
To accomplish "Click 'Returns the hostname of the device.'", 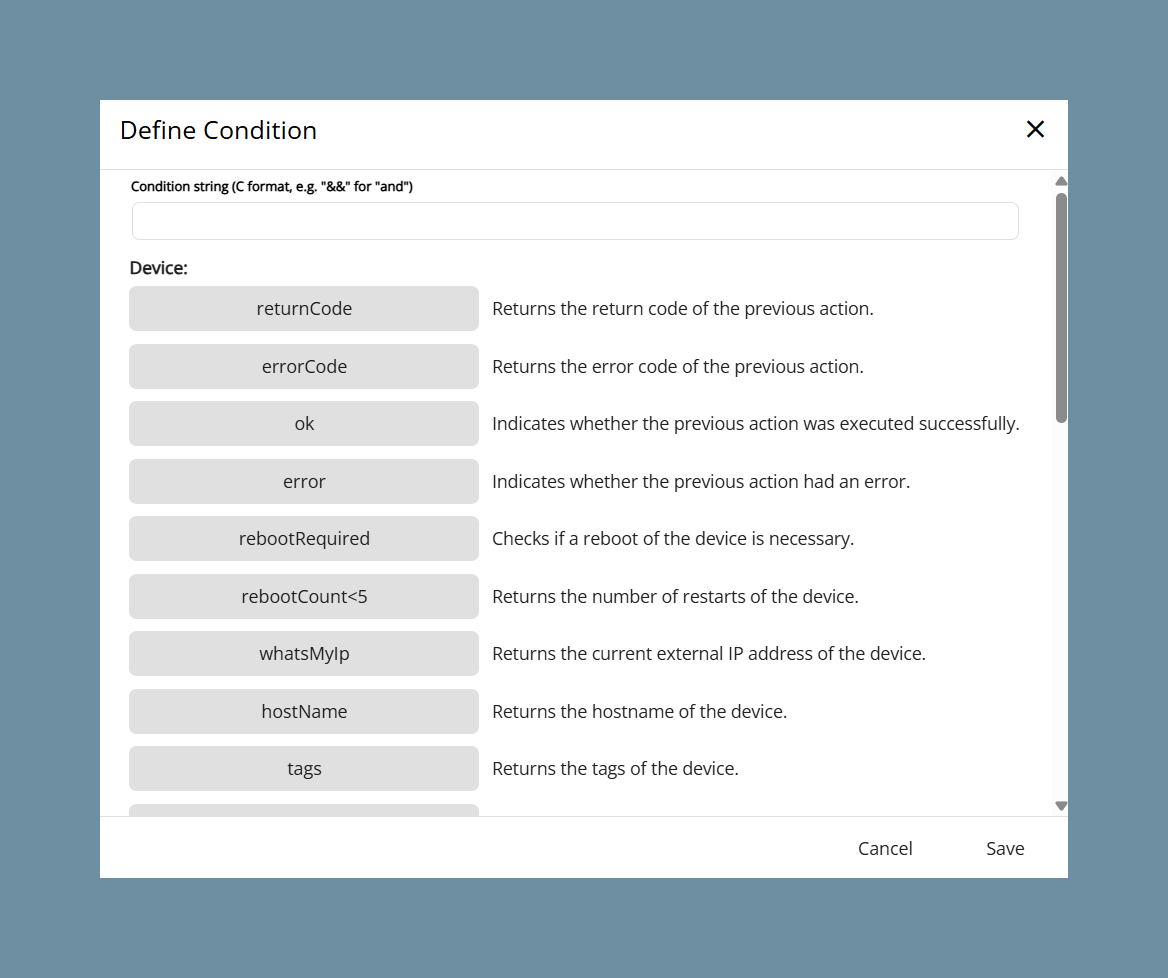I will click(x=639, y=711).
